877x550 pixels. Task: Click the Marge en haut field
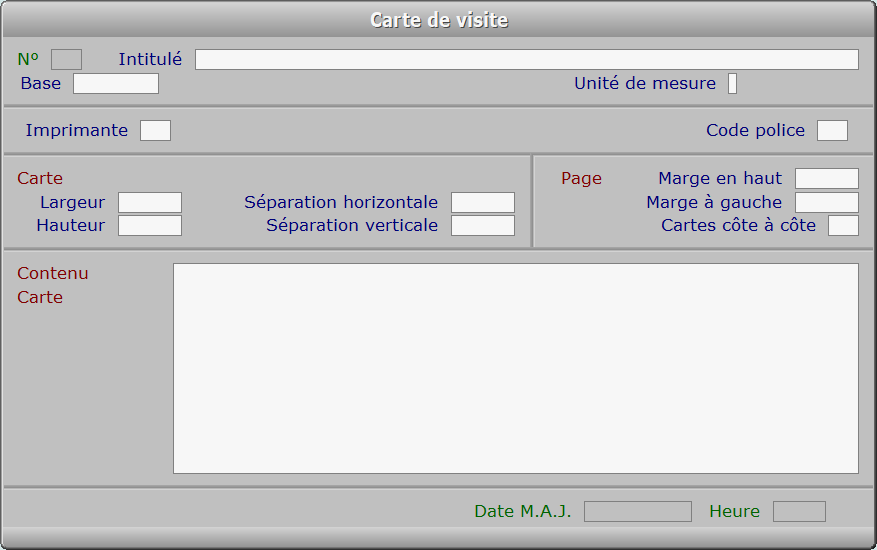[827, 178]
